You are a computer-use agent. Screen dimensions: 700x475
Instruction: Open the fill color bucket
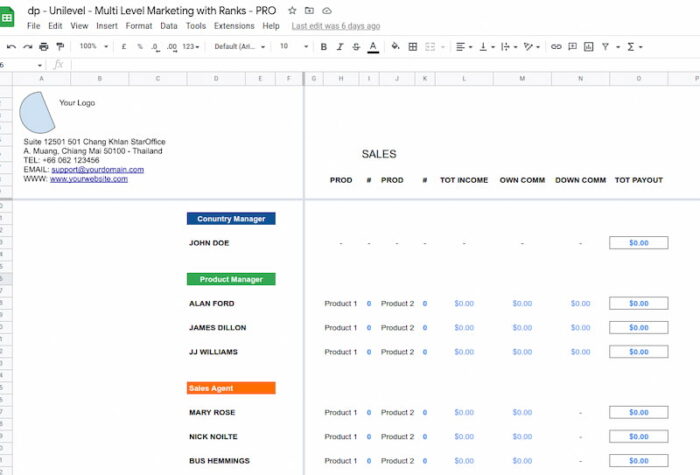click(396, 46)
